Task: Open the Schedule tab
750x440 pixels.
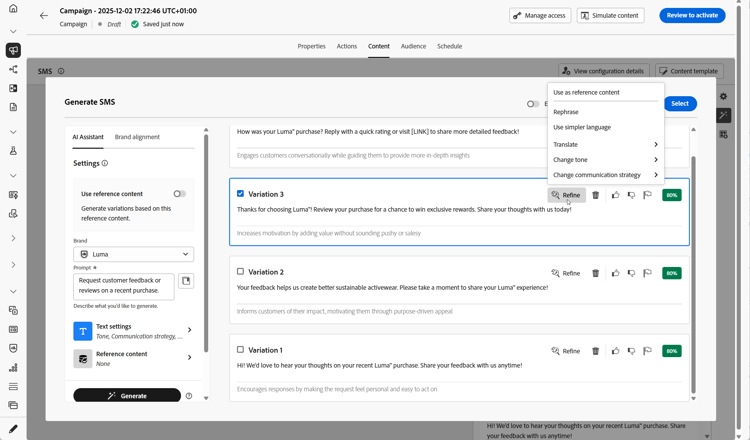Action: tap(450, 46)
